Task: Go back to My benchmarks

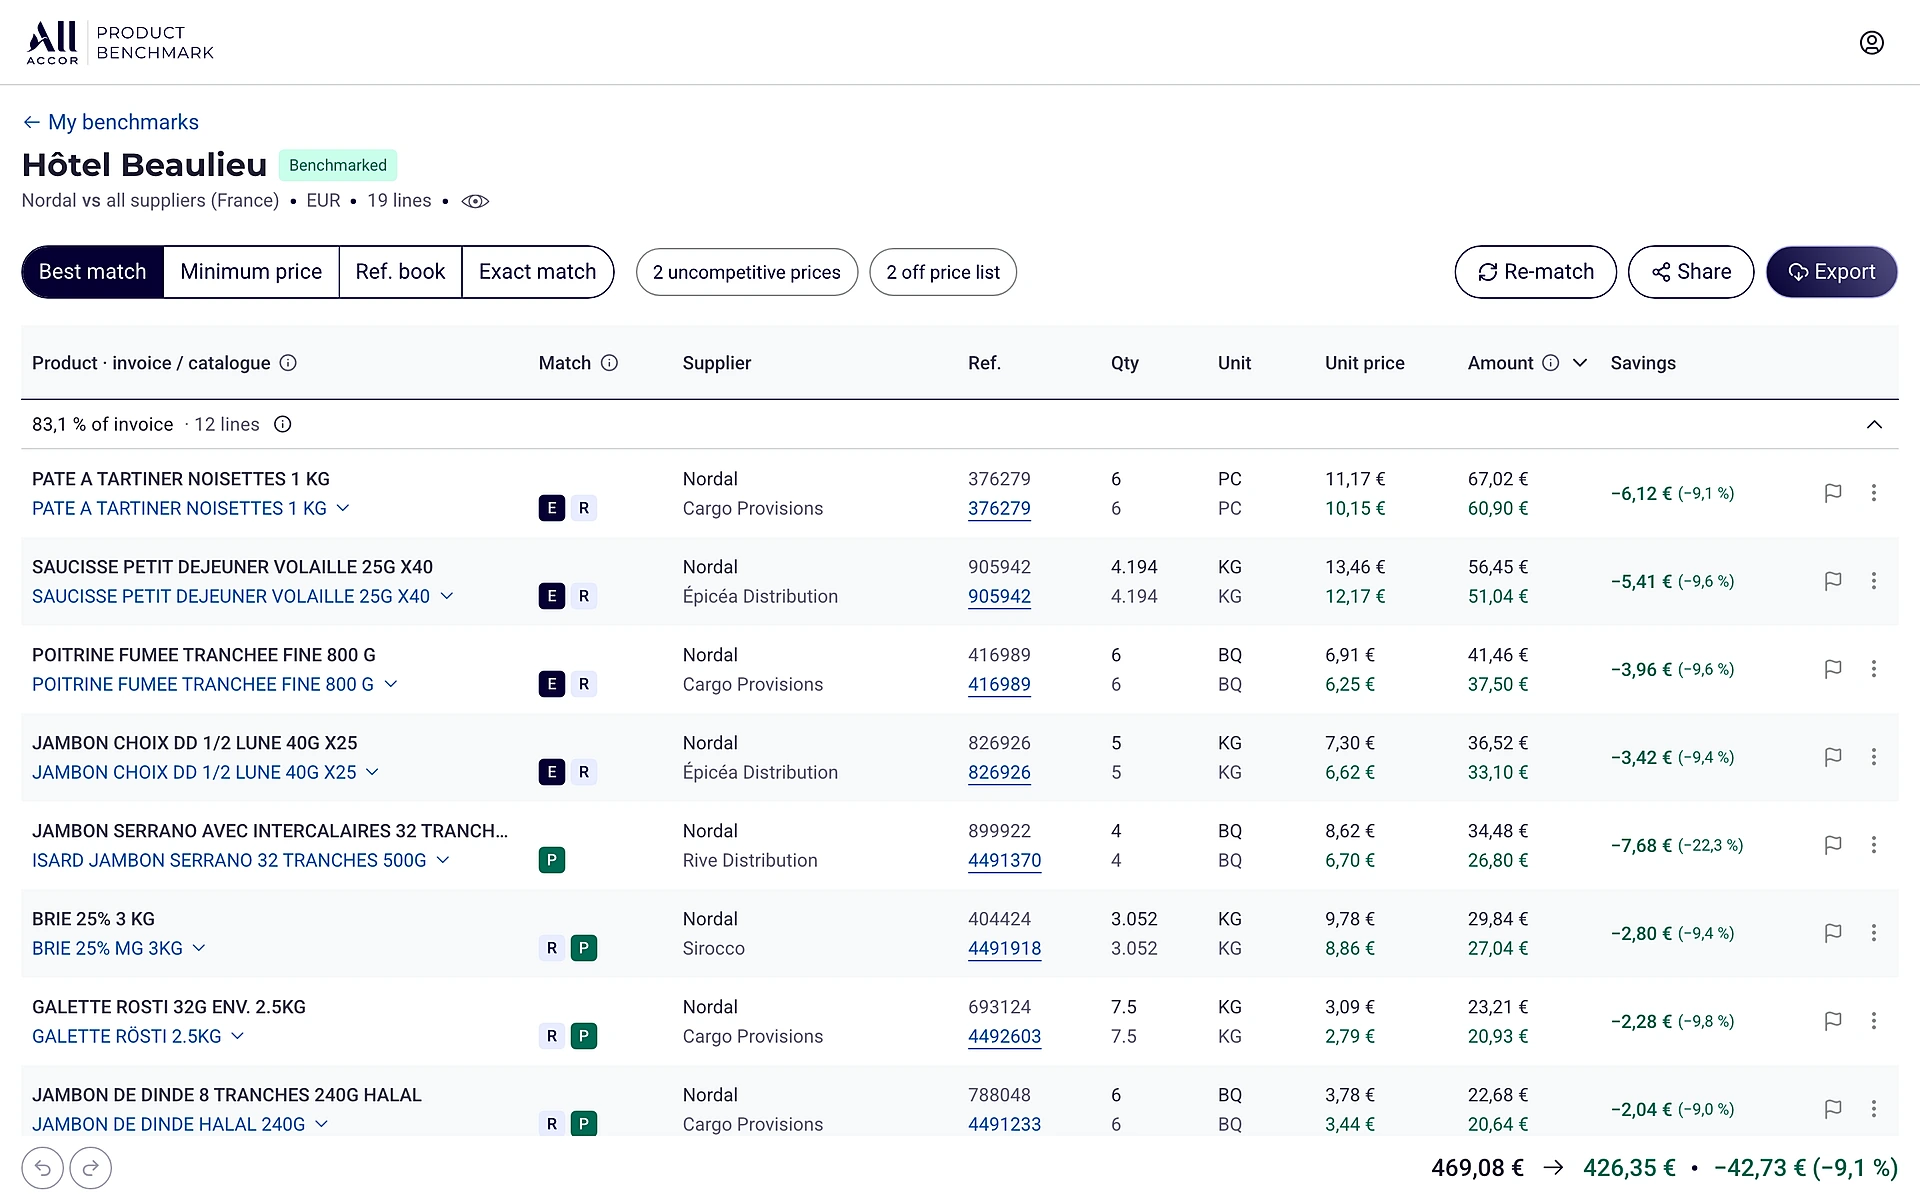Action: (x=110, y=122)
